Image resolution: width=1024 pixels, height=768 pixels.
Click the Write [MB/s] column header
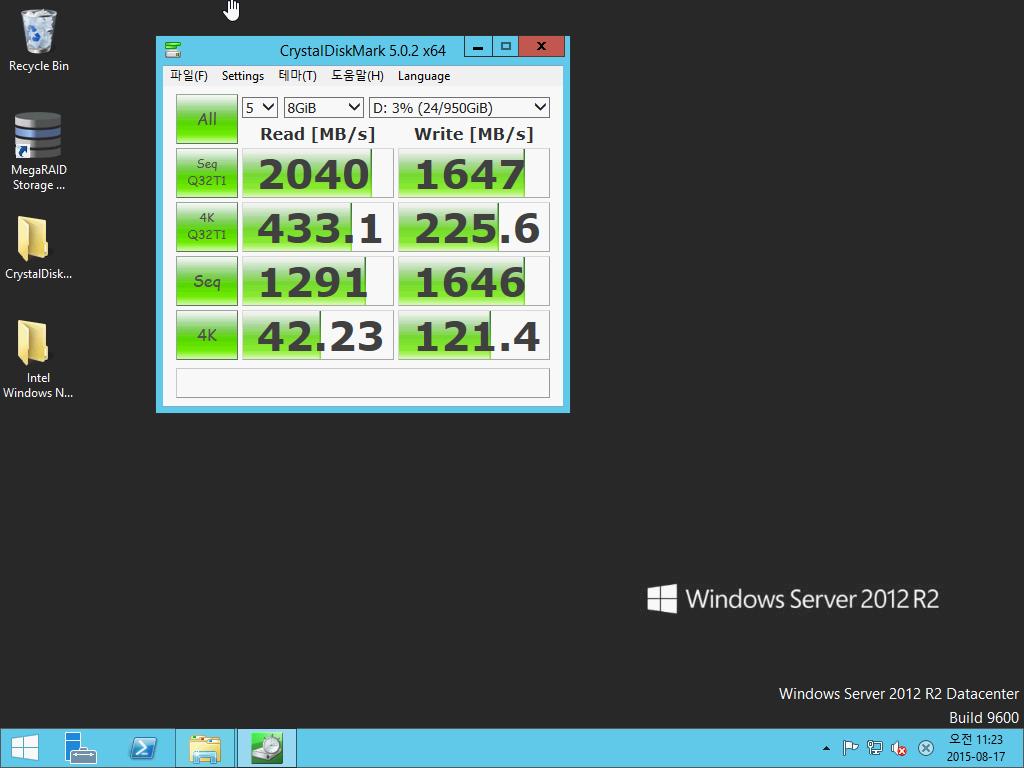point(473,134)
